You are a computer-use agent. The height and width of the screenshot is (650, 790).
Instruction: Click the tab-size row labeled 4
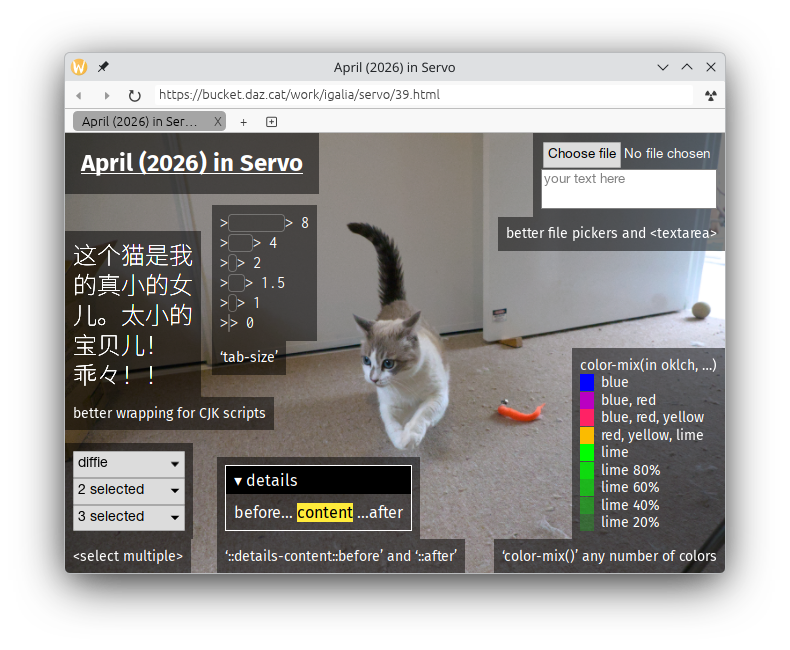click(249, 243)
